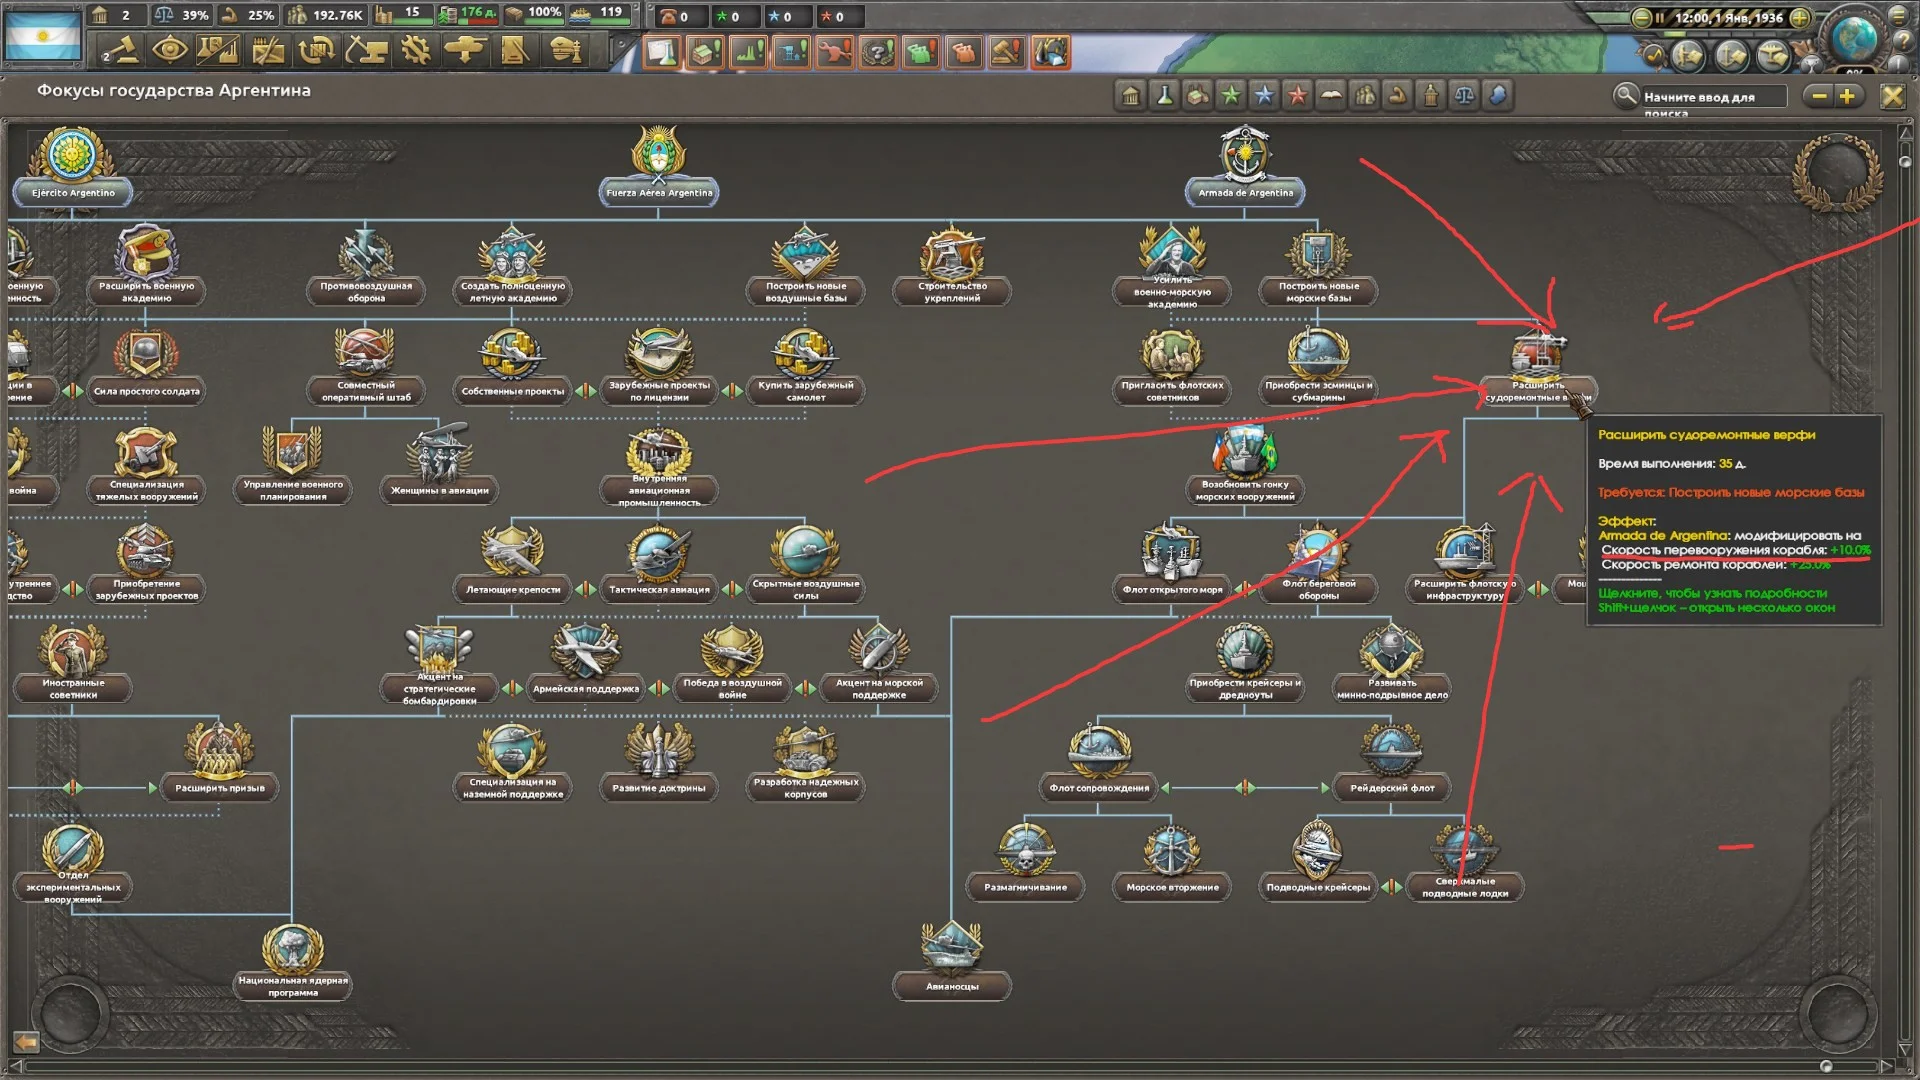The image size is (1920, 1080).
Task: Select Флот сопровождения focus
Action: (x=1099, y=764)
